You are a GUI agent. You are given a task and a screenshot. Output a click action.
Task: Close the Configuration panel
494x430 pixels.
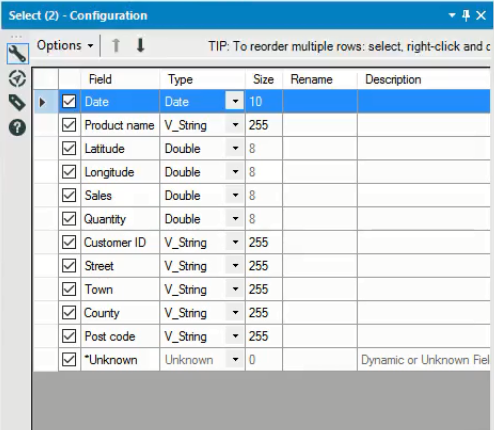point(481,15)
